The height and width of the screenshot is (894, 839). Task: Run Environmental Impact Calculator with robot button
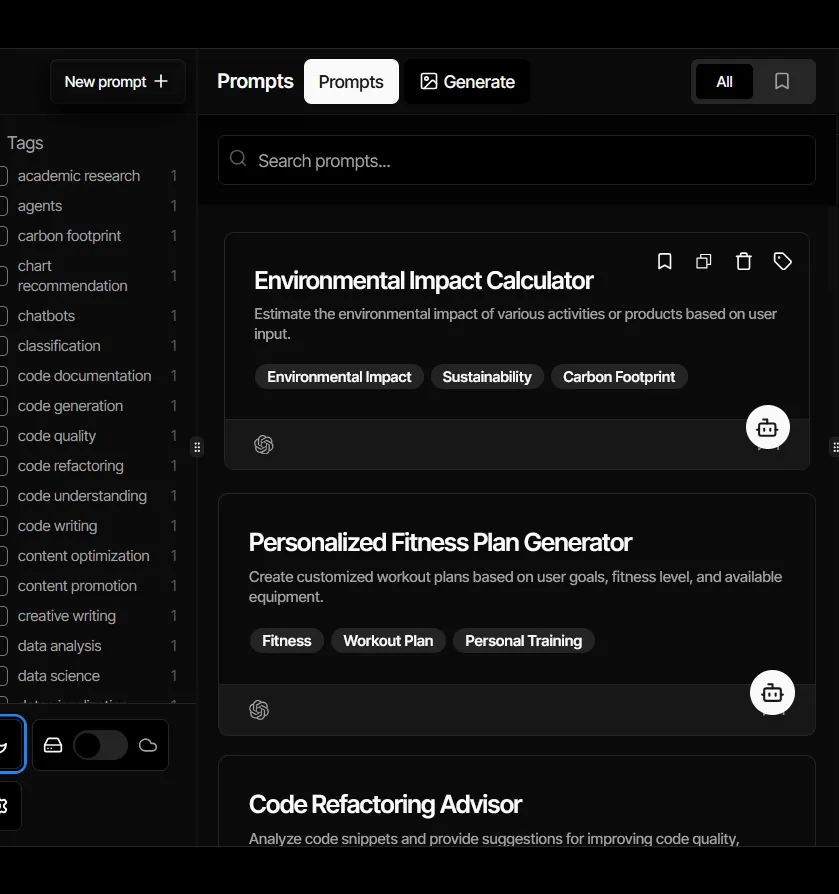[767, 427]
